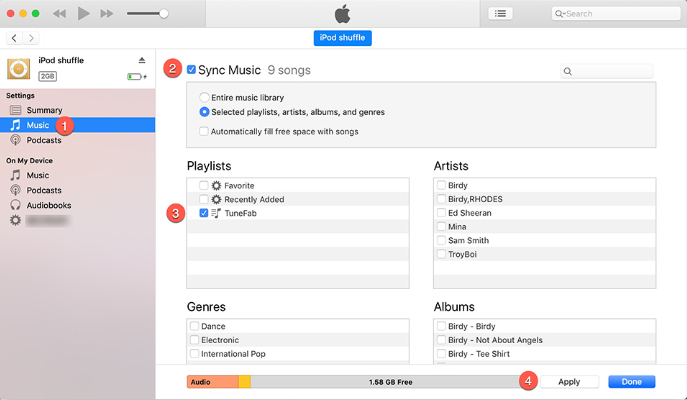Check the Birdy artist

(x=441, y=185)
